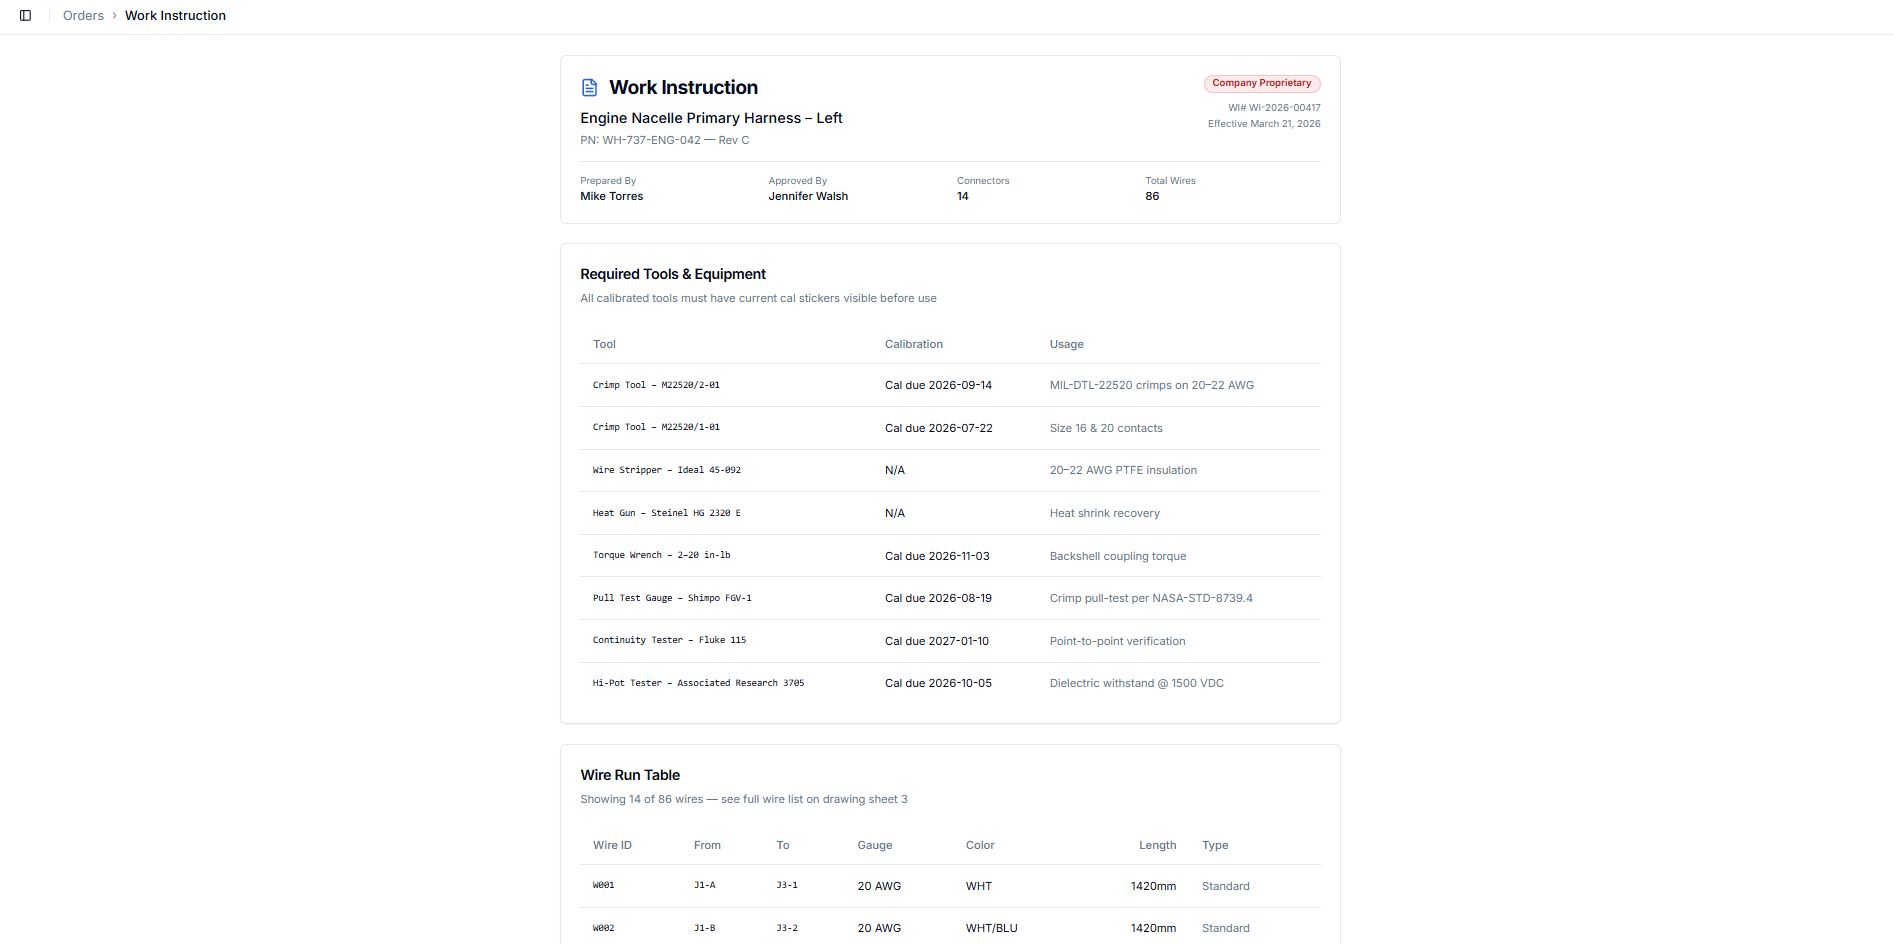
Task: Click the Company Proprietary badge
Action: click(1261, 84)
